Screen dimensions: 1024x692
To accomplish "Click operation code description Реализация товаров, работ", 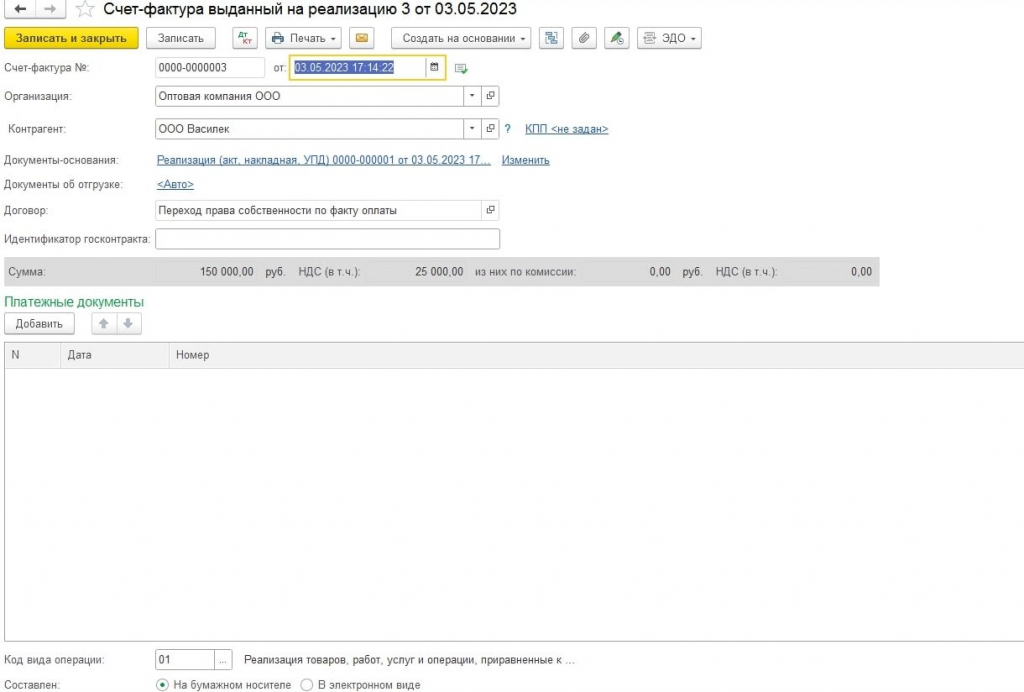I will 409,660.
